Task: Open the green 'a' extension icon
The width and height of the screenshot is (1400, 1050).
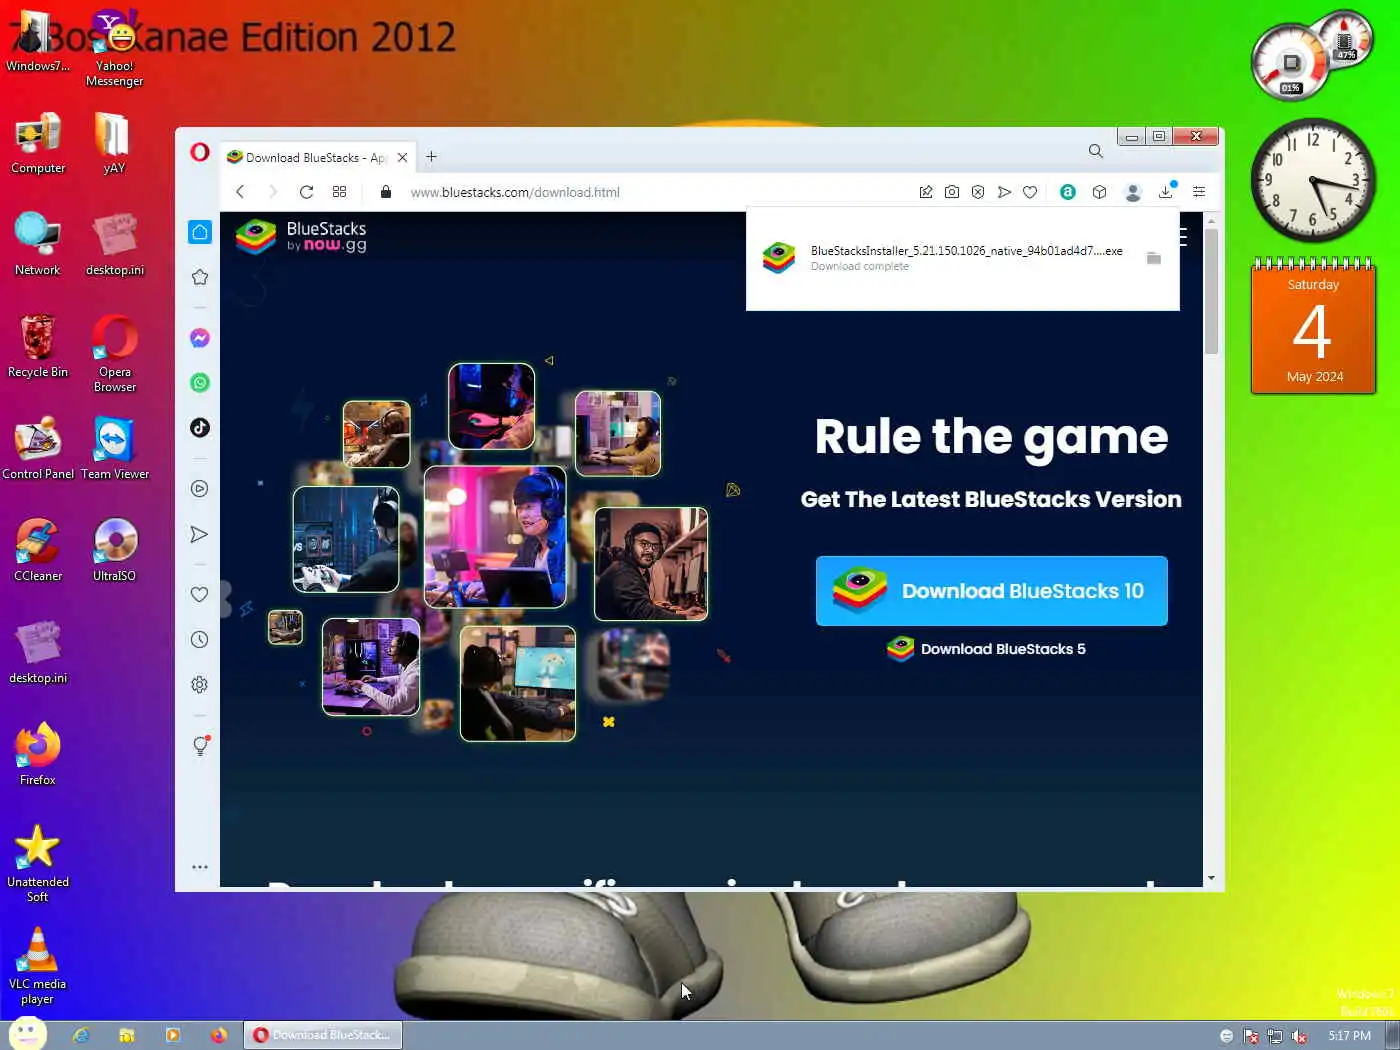Action: click(1068, 192)
